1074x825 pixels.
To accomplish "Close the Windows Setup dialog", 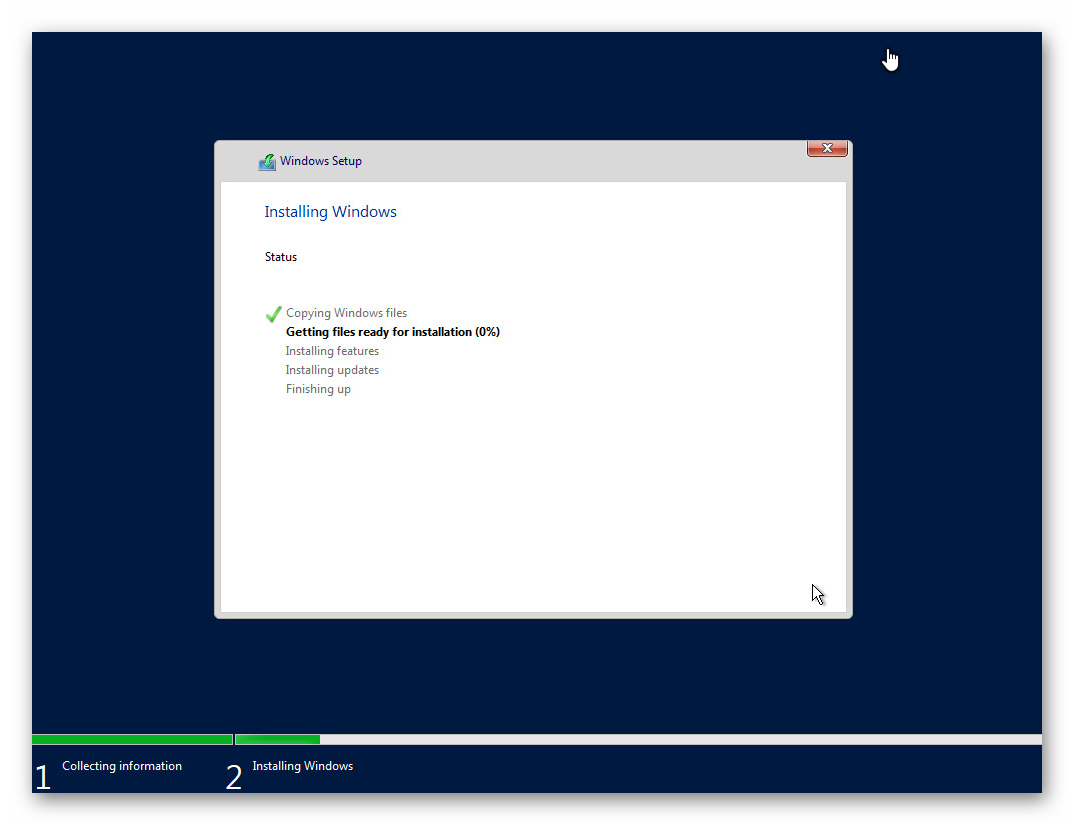I will pos(827,148).
